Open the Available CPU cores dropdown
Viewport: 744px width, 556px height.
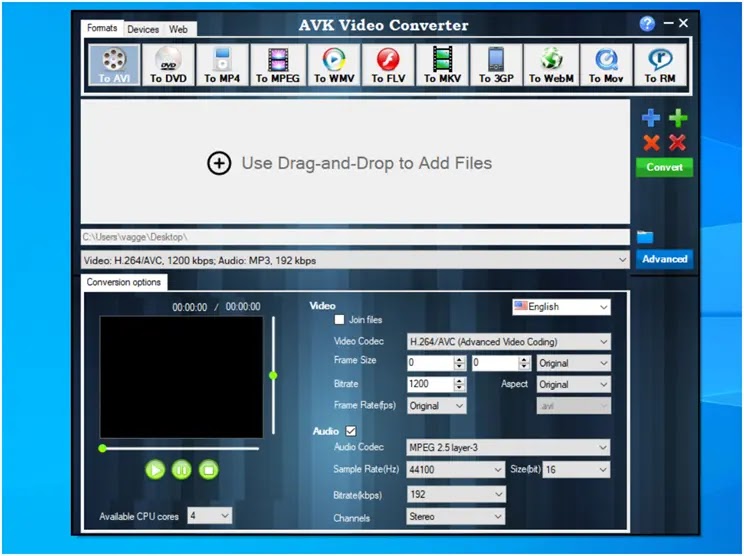point(210,516)
